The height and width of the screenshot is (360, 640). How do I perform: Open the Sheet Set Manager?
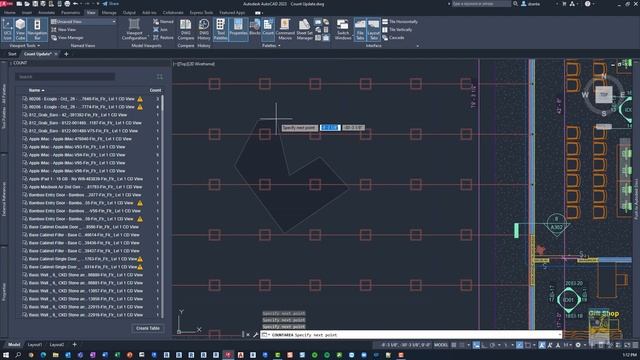tap(304, 30)
